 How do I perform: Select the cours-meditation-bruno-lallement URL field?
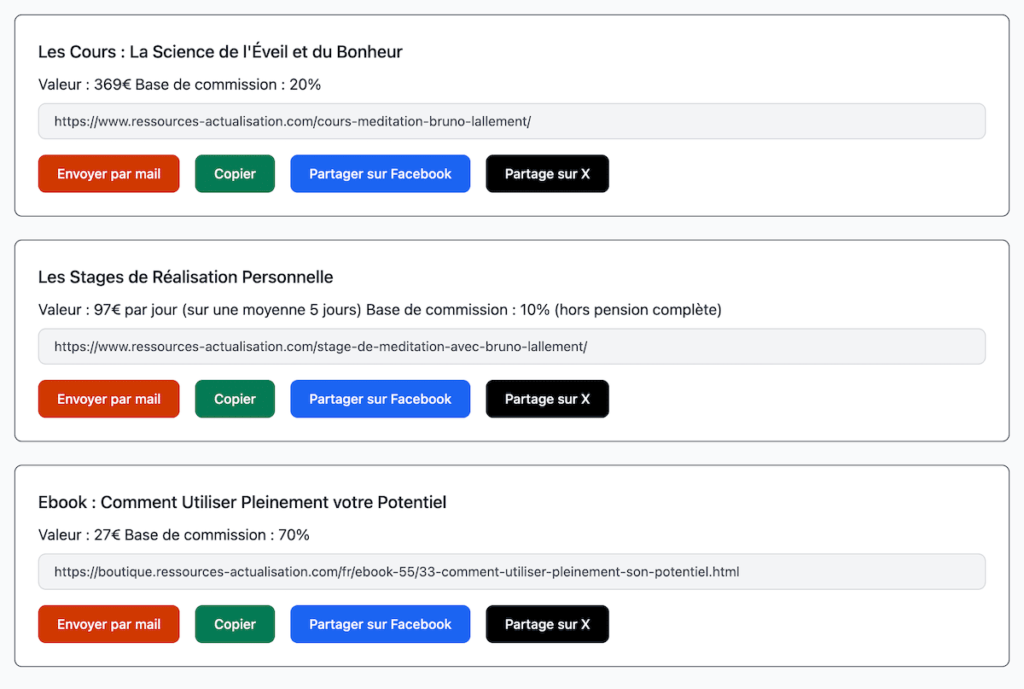[x=512, y=121]
